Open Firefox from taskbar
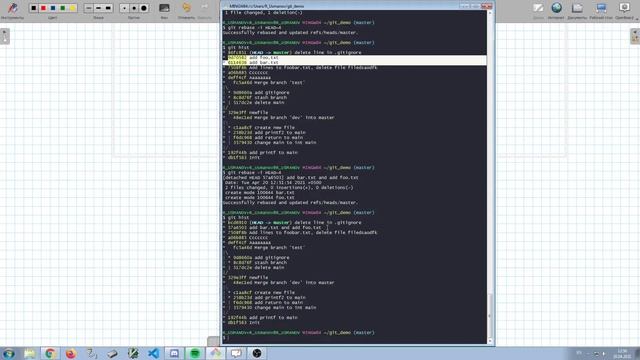The width and height of the screenshot is (640, 360). click(71, 353)
